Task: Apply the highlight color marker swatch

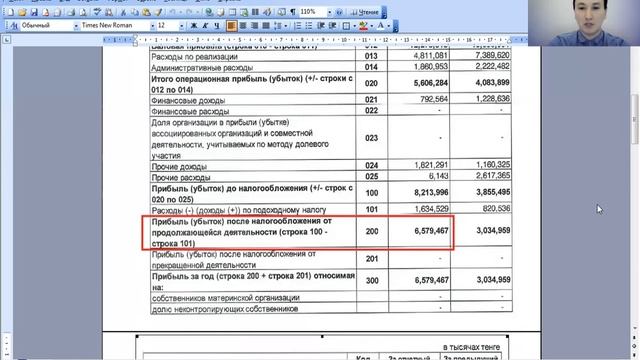Action: click(x=363, y=26)
